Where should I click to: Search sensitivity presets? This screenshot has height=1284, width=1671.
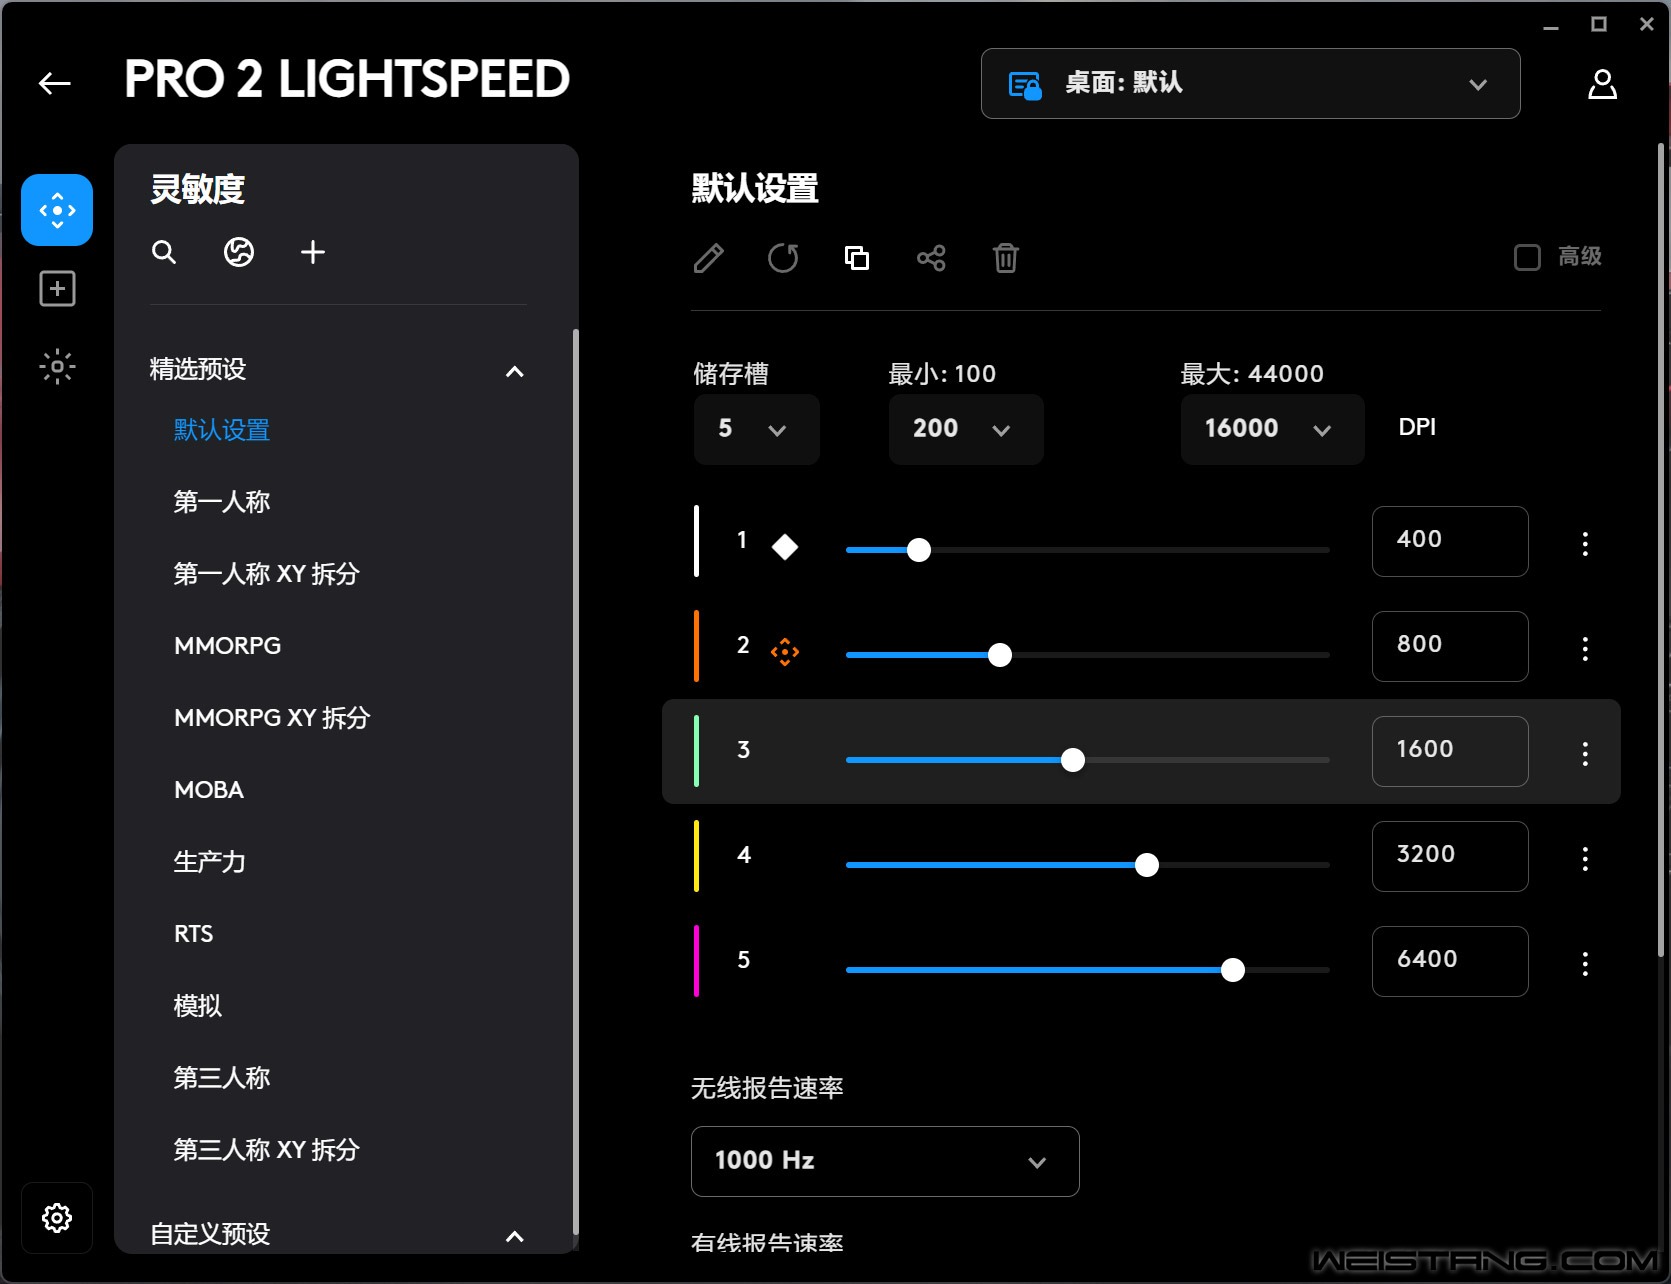pos(164,252)
